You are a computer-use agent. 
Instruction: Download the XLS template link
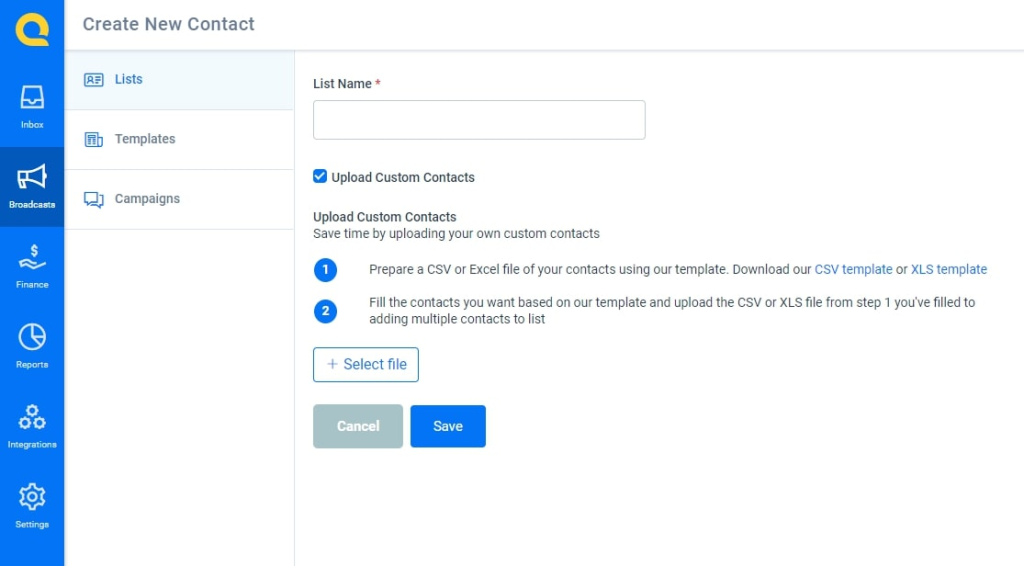click(948, 269)
